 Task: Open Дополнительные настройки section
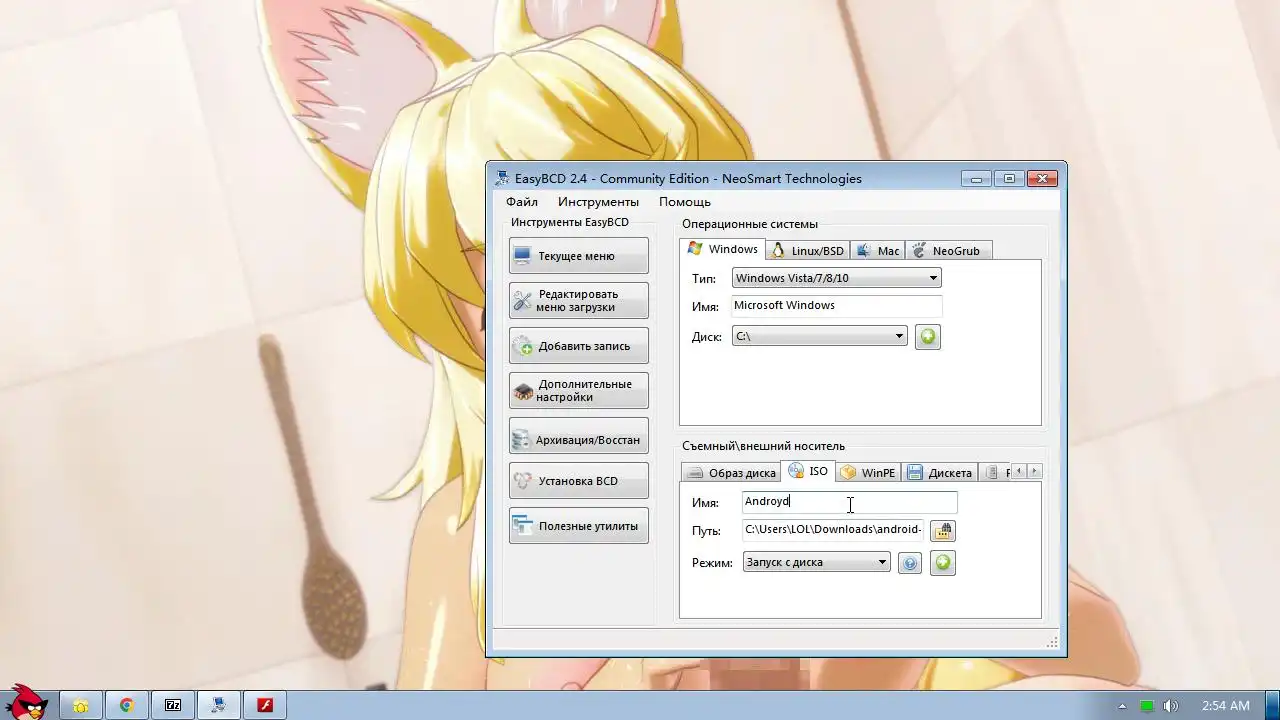(578, 391)
